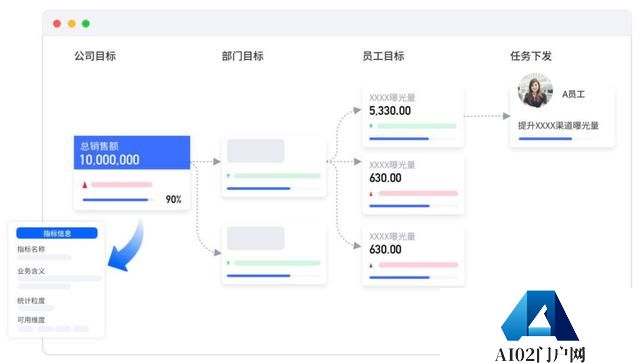This screenshot has width=640, height=363.
Task: Click the green maximize dot
Action: (86, 24)
